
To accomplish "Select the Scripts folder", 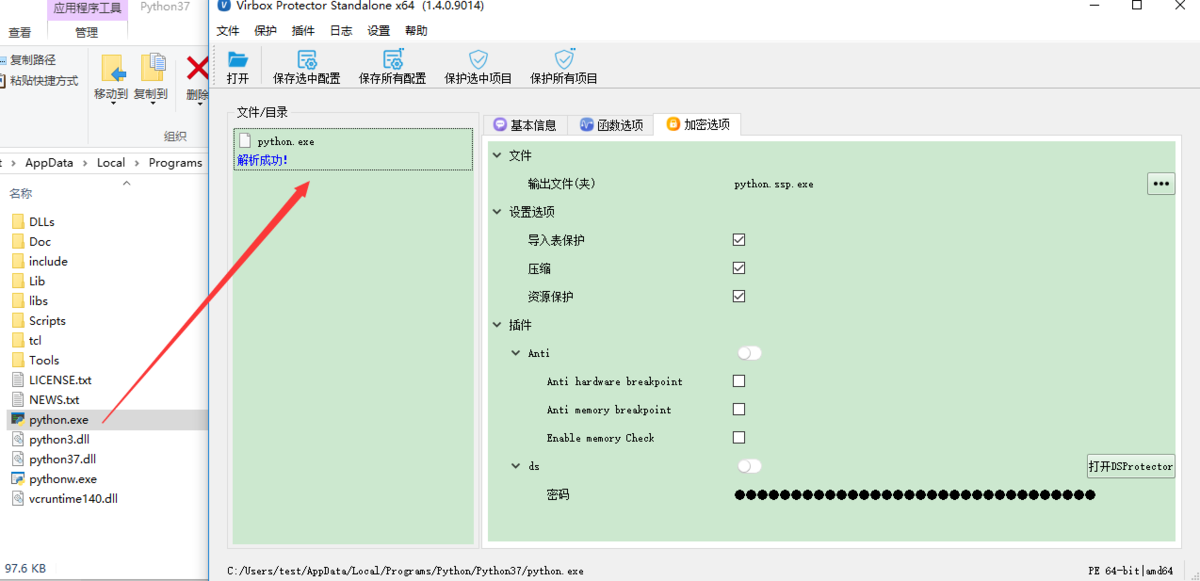I will (39, 321).
